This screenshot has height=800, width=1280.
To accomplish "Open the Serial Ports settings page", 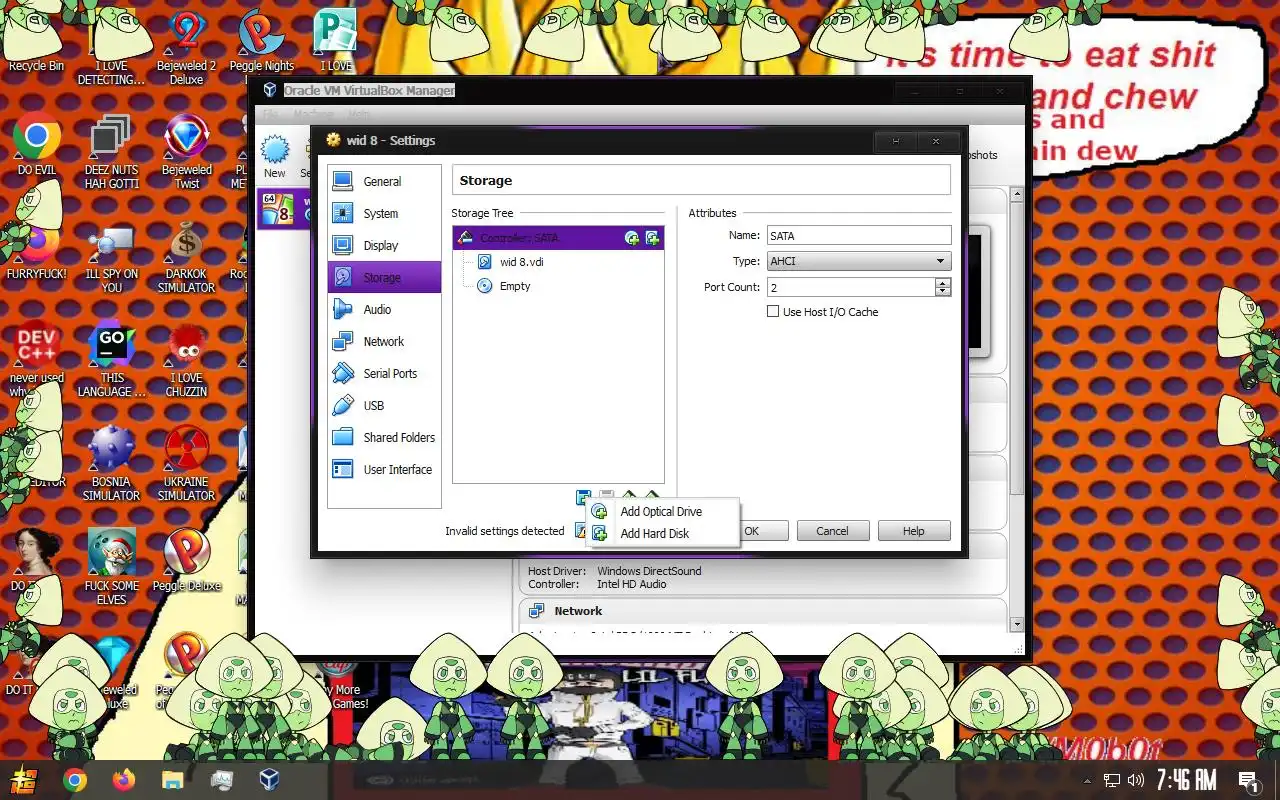I will [384, 373].
